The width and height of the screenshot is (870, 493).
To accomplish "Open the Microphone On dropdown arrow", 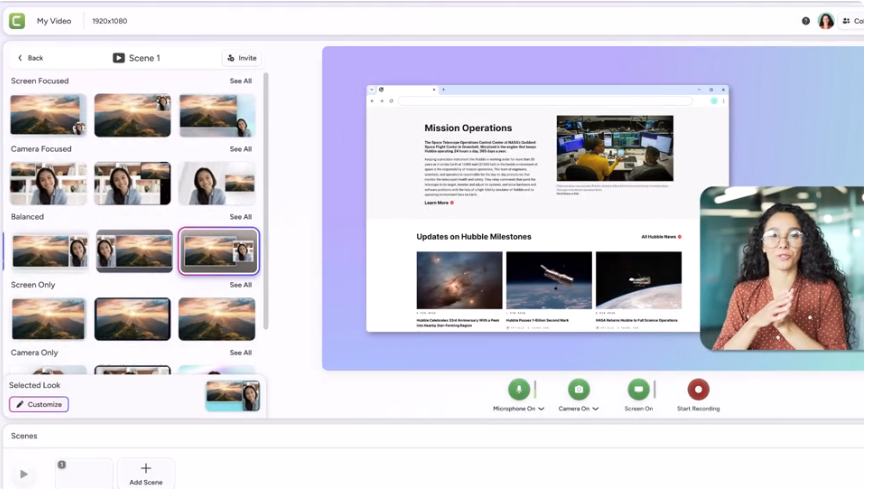I will point(542,409).
